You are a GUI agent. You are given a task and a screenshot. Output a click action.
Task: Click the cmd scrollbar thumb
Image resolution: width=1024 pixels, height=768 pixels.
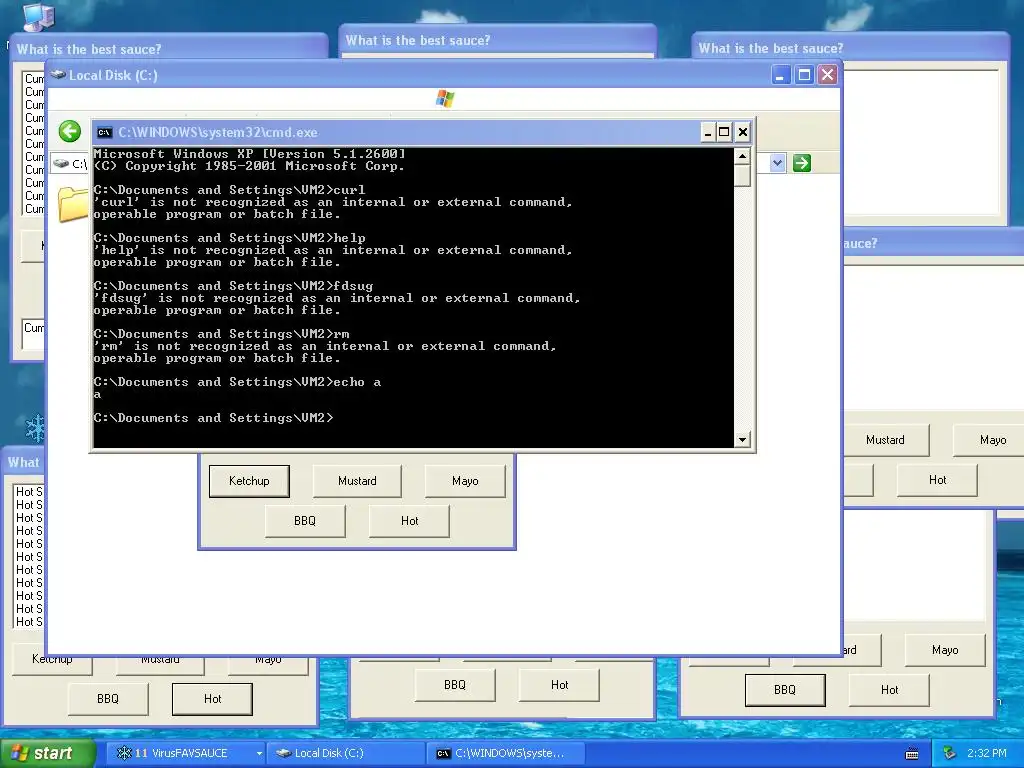742,175
